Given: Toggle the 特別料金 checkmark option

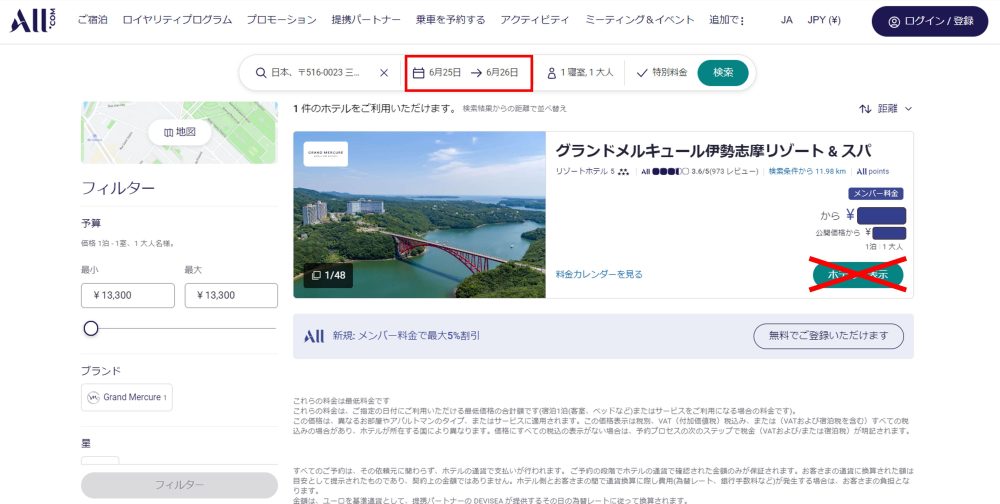Looking at the screenshot, I should coord(662,73).
